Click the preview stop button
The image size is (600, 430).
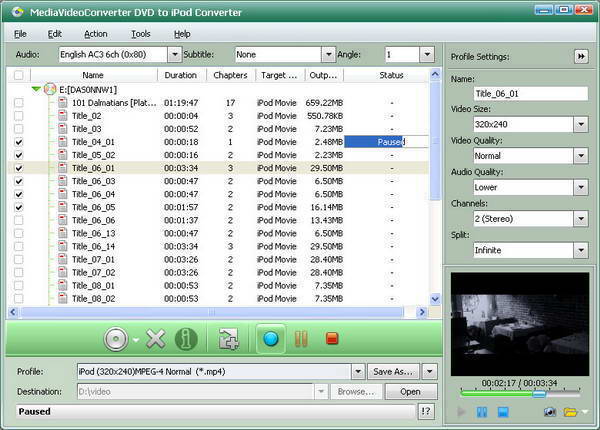pos(503,412)
